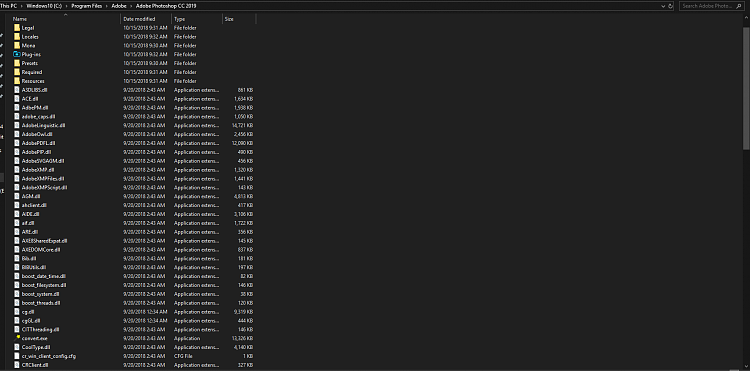Image resolution: width=750 pixels, height=371 pixels.
Task: Open the address bar history dropdown
Action: click(663, 6)
